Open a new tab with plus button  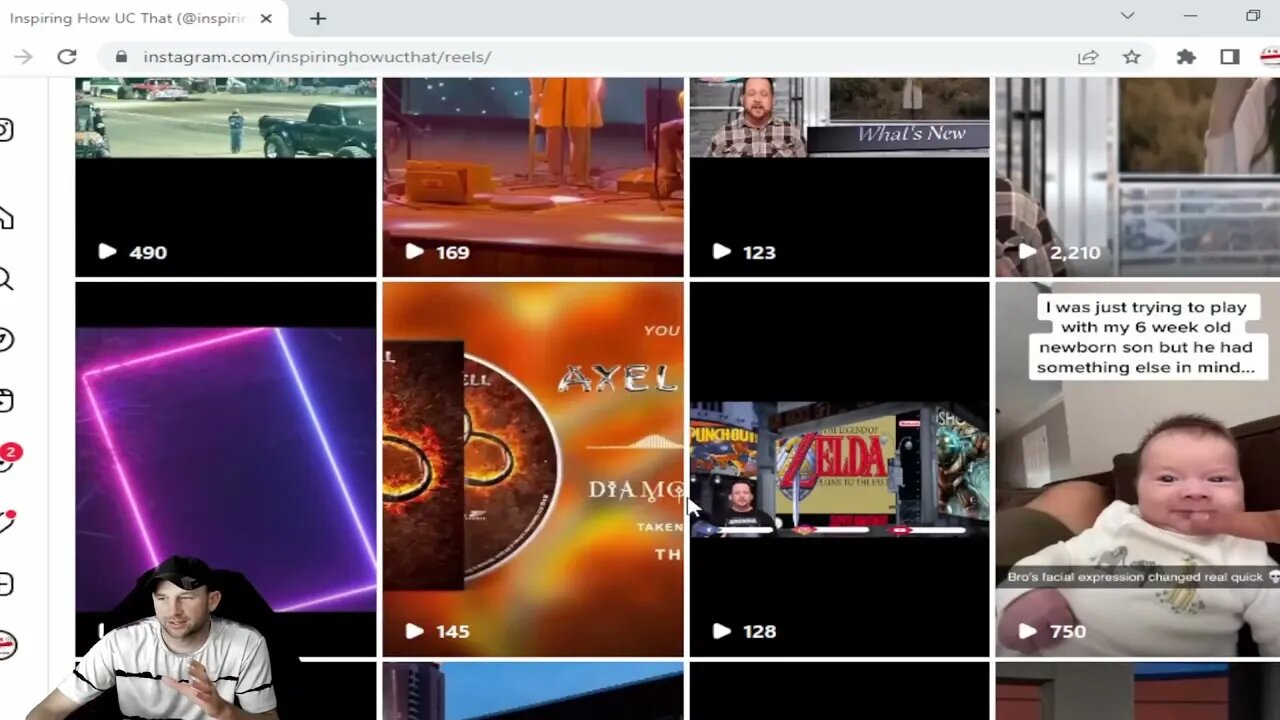[x=317, y=18]
